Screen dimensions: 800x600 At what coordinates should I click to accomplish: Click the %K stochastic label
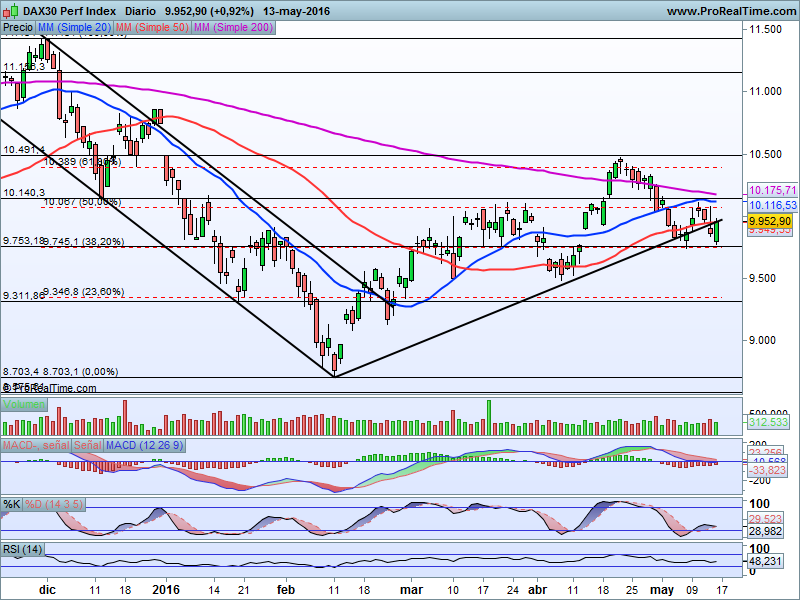(12, 505)
